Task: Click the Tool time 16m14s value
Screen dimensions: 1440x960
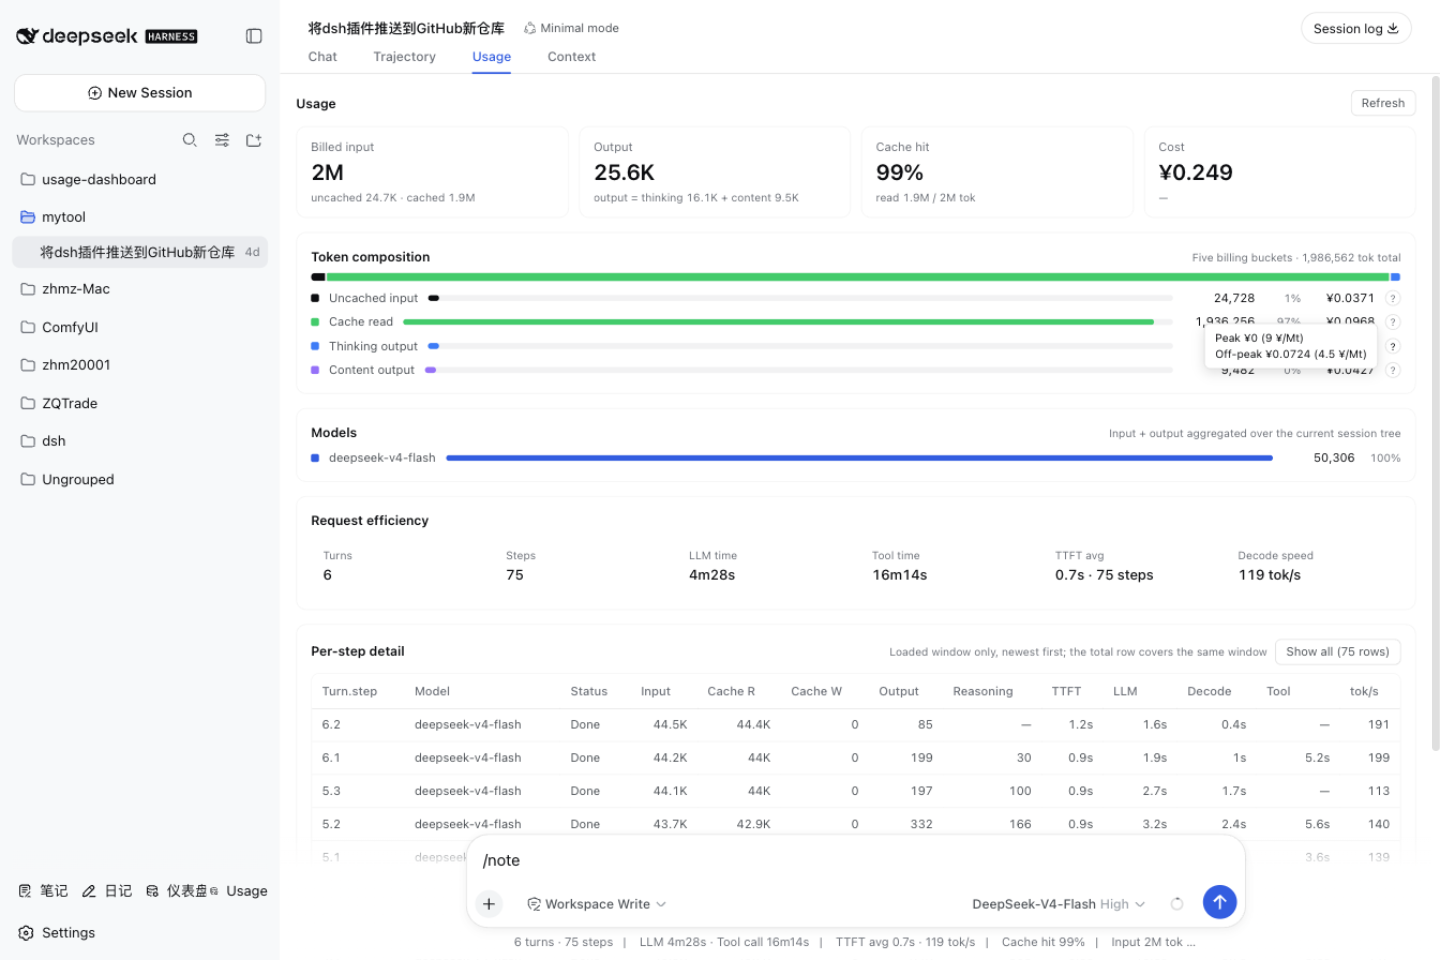Action: coord(899,575)
